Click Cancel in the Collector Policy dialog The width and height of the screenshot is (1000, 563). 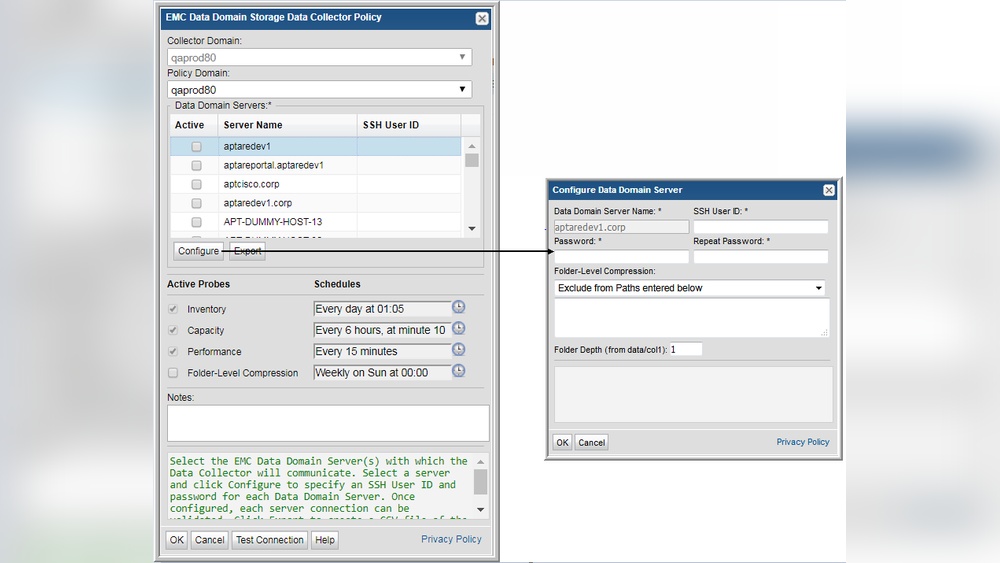pos(209,540)
